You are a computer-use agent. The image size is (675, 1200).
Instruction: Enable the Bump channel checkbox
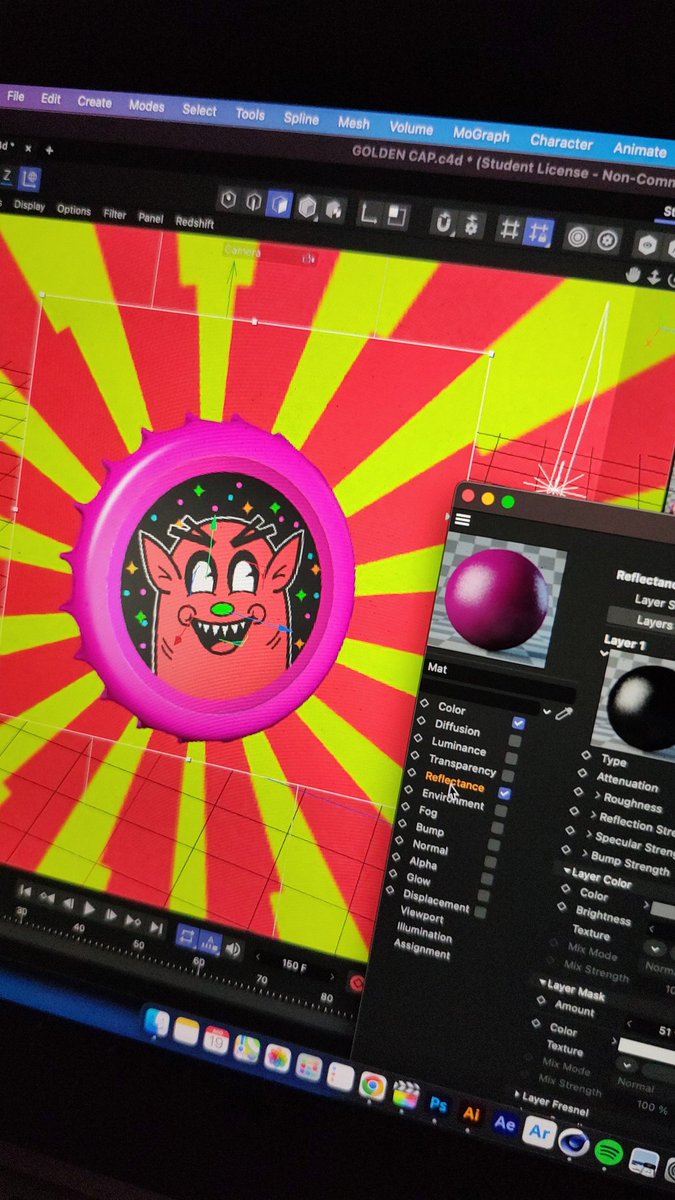(x=492, y=846)
